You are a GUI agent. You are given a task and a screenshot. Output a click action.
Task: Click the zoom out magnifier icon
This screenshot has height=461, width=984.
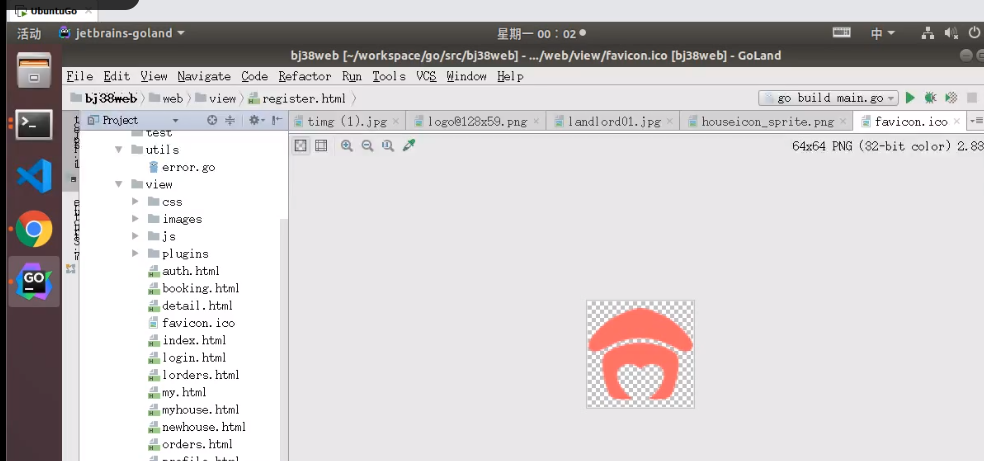pos(367,146)
